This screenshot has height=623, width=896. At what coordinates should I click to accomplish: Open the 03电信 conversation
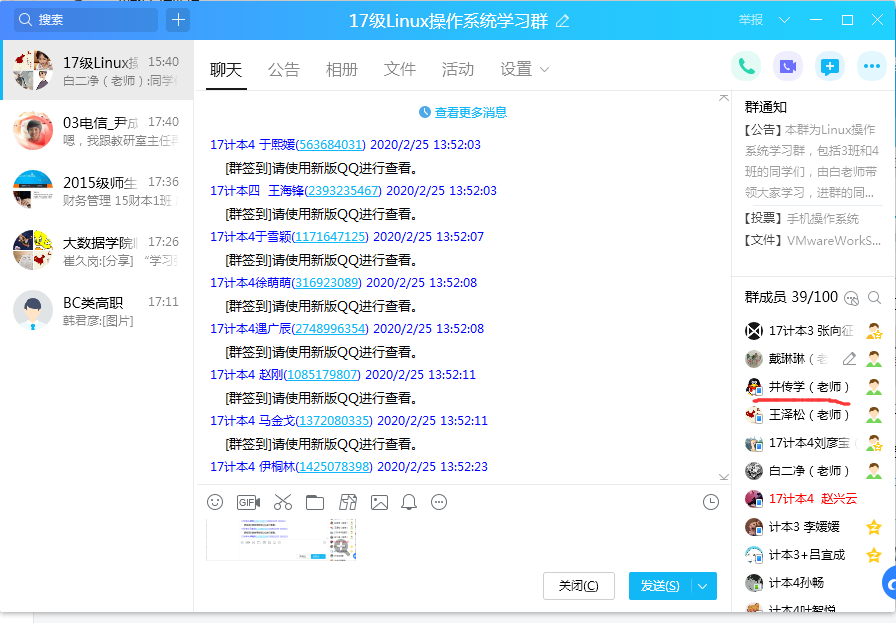(97, 131)
